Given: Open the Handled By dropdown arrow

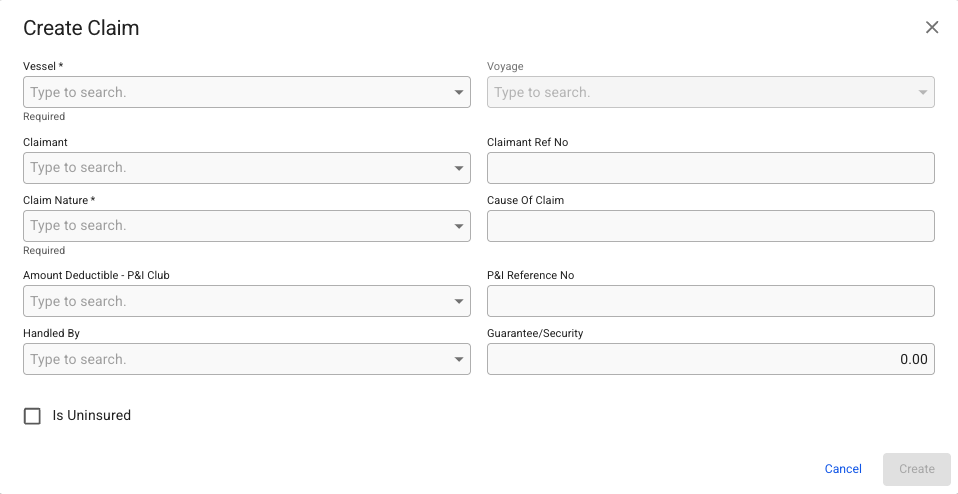Looking at the screenshot, I should tap(459, 360).
